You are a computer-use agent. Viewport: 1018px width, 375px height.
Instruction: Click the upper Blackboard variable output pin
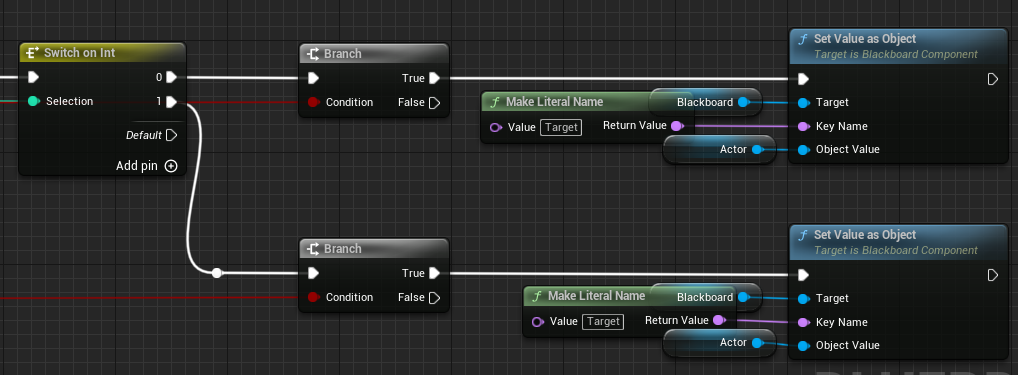pos(743,102)
